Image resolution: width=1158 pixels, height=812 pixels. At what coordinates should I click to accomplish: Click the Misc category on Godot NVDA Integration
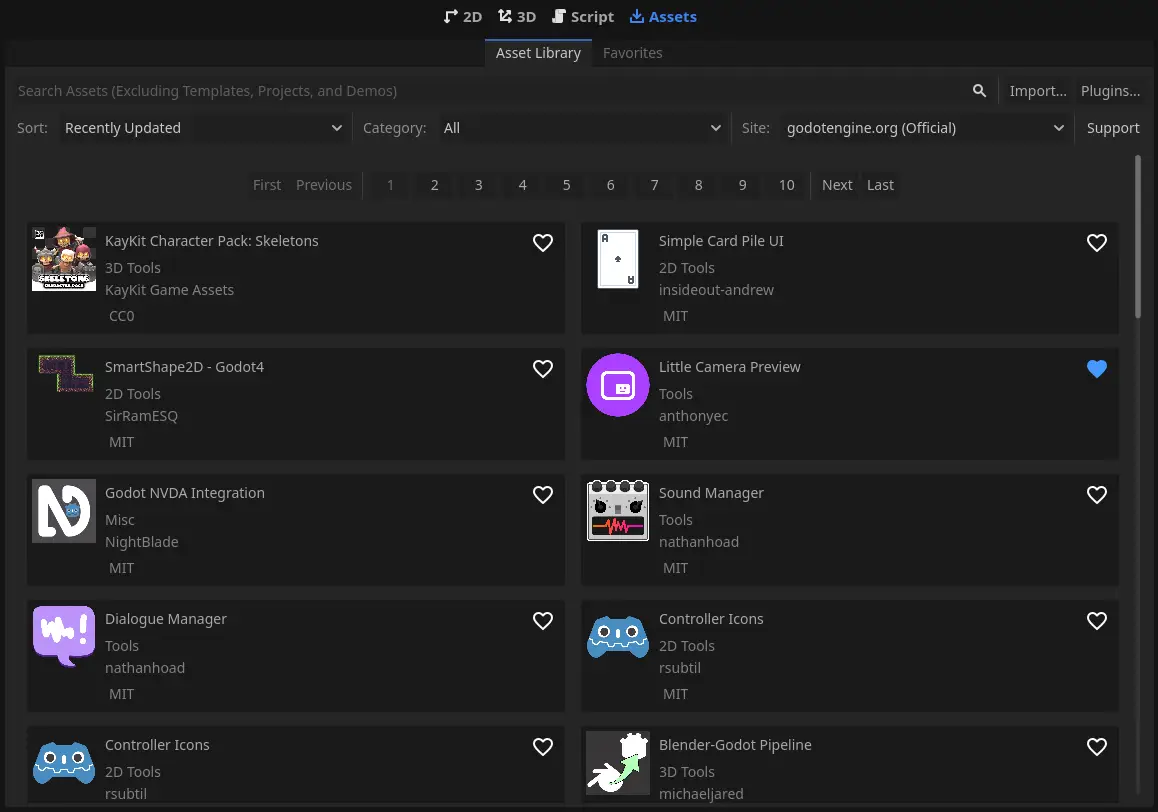pos(120,520)
